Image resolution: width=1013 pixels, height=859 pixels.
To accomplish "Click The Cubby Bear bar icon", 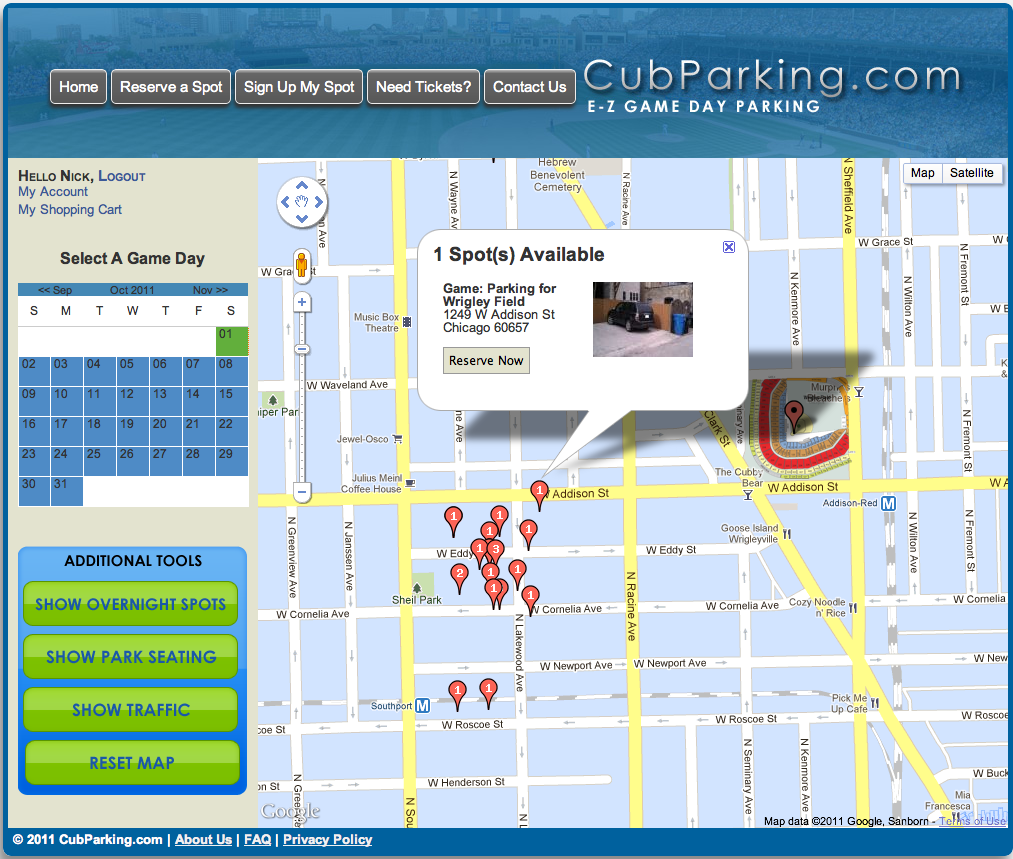I will click(747, 495).
